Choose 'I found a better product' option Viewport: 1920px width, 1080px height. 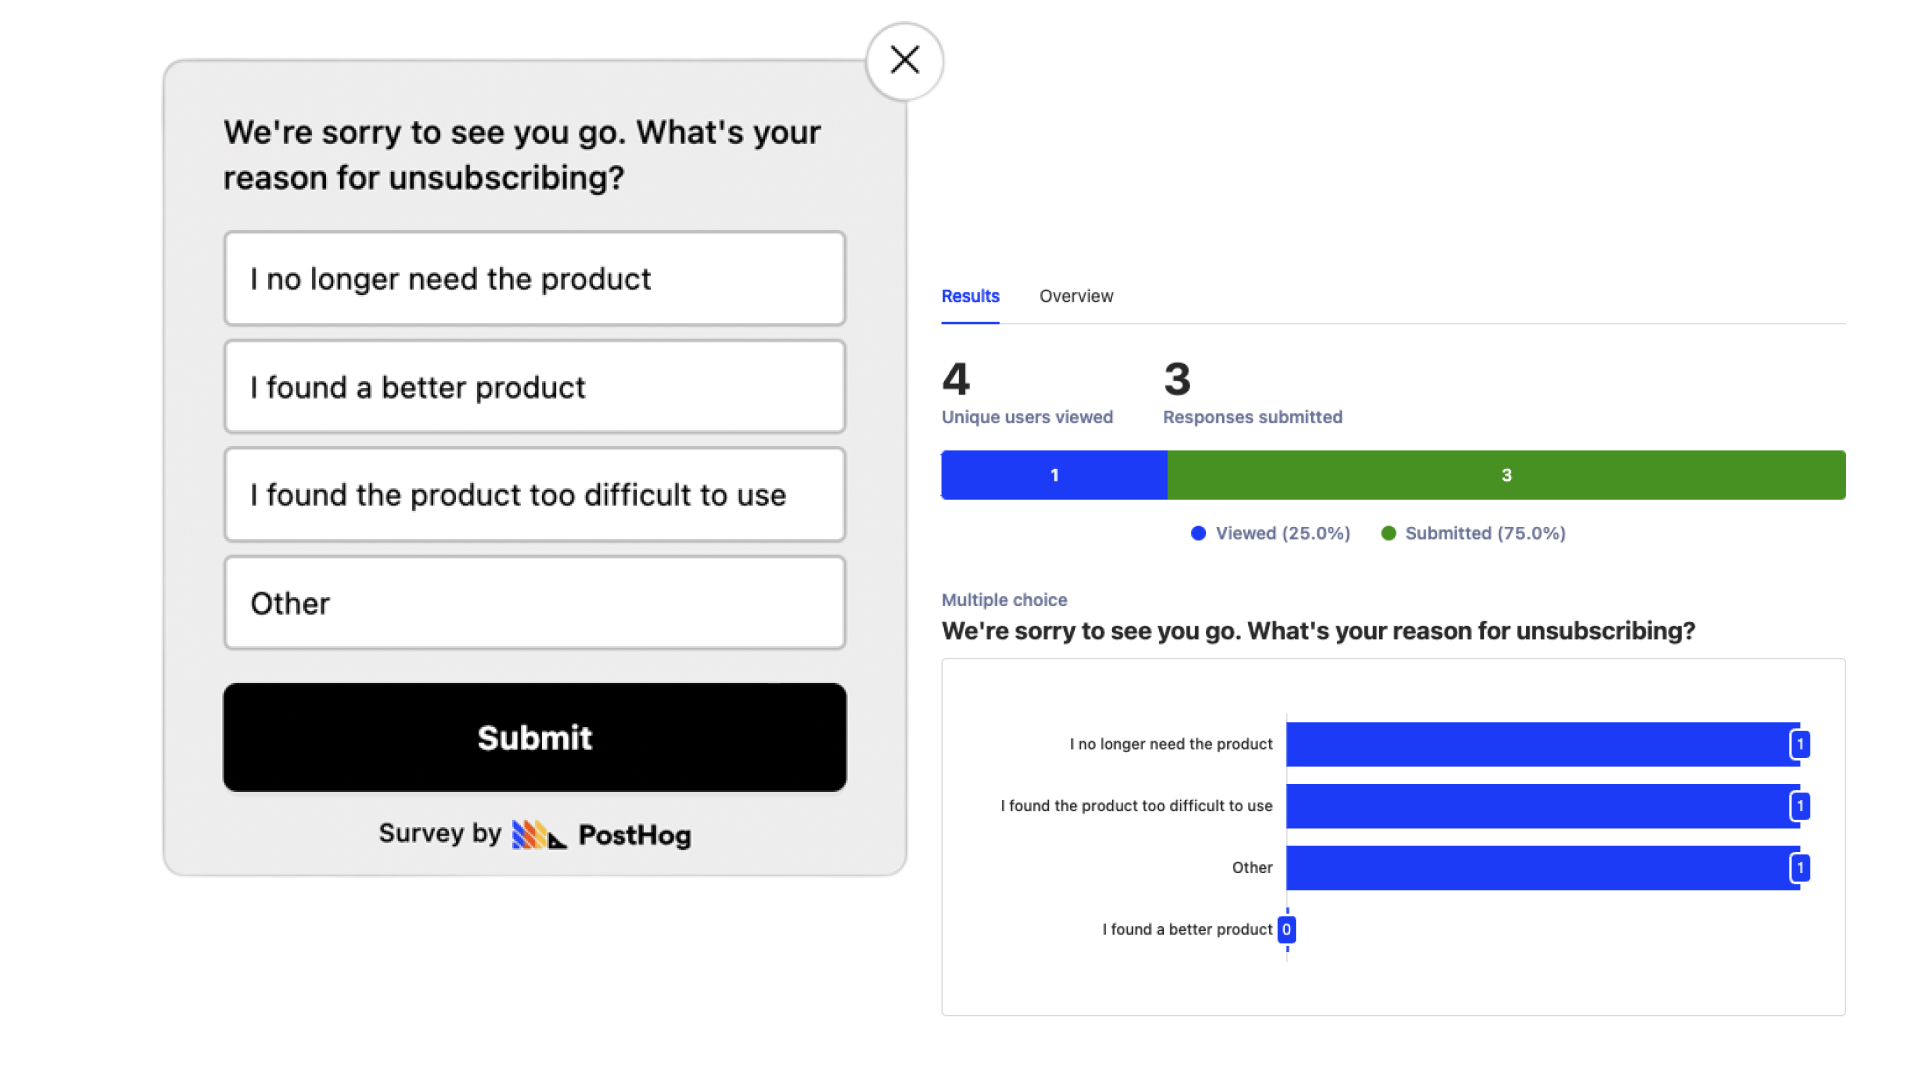[534, 387]
